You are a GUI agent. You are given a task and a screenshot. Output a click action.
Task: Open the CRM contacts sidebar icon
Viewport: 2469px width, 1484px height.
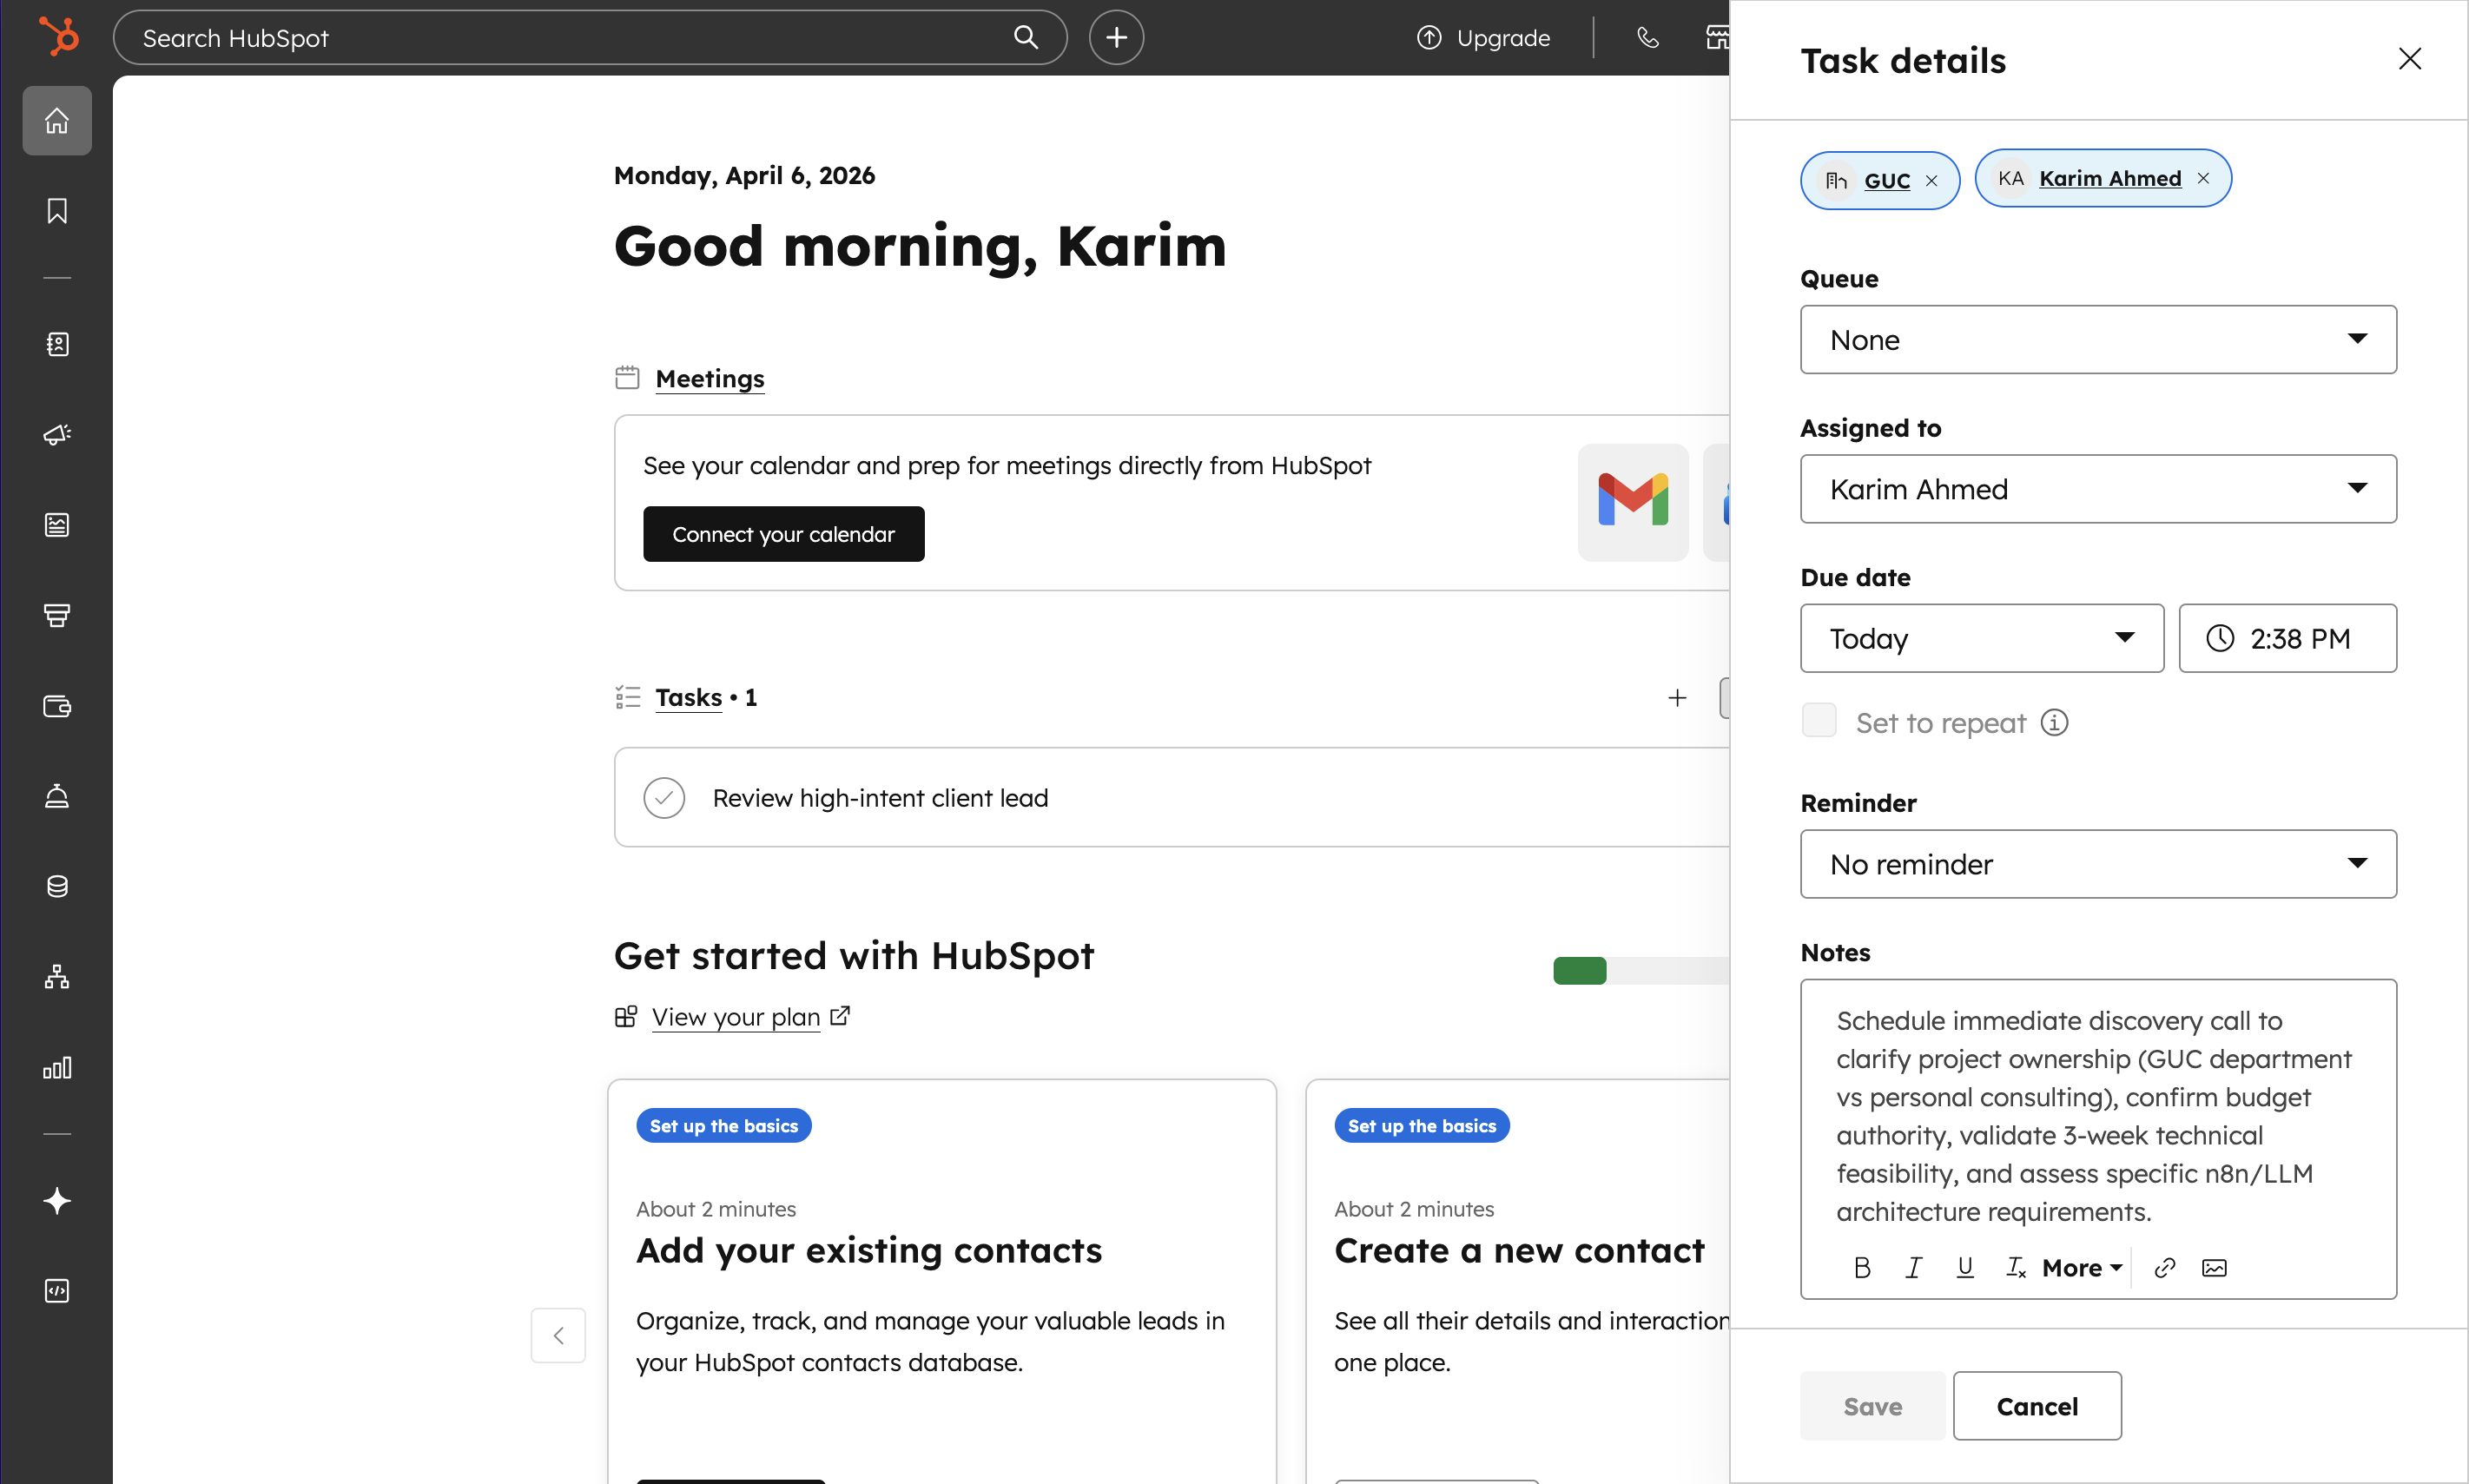point(57,344)
